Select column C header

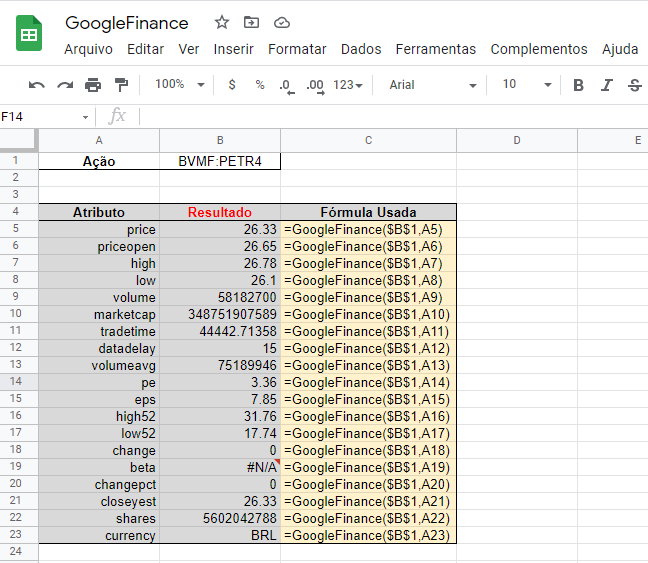click(368, 141)
